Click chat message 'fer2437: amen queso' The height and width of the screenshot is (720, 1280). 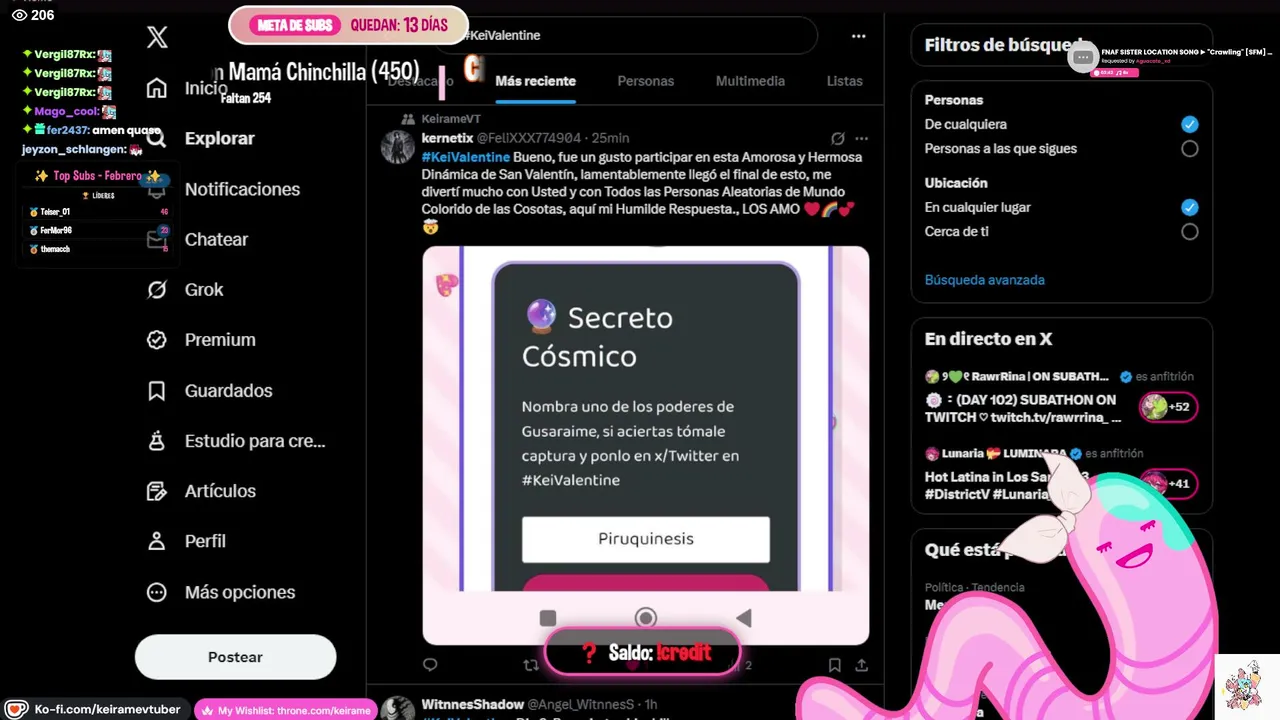pyautogui.click(x=92, y=130)
